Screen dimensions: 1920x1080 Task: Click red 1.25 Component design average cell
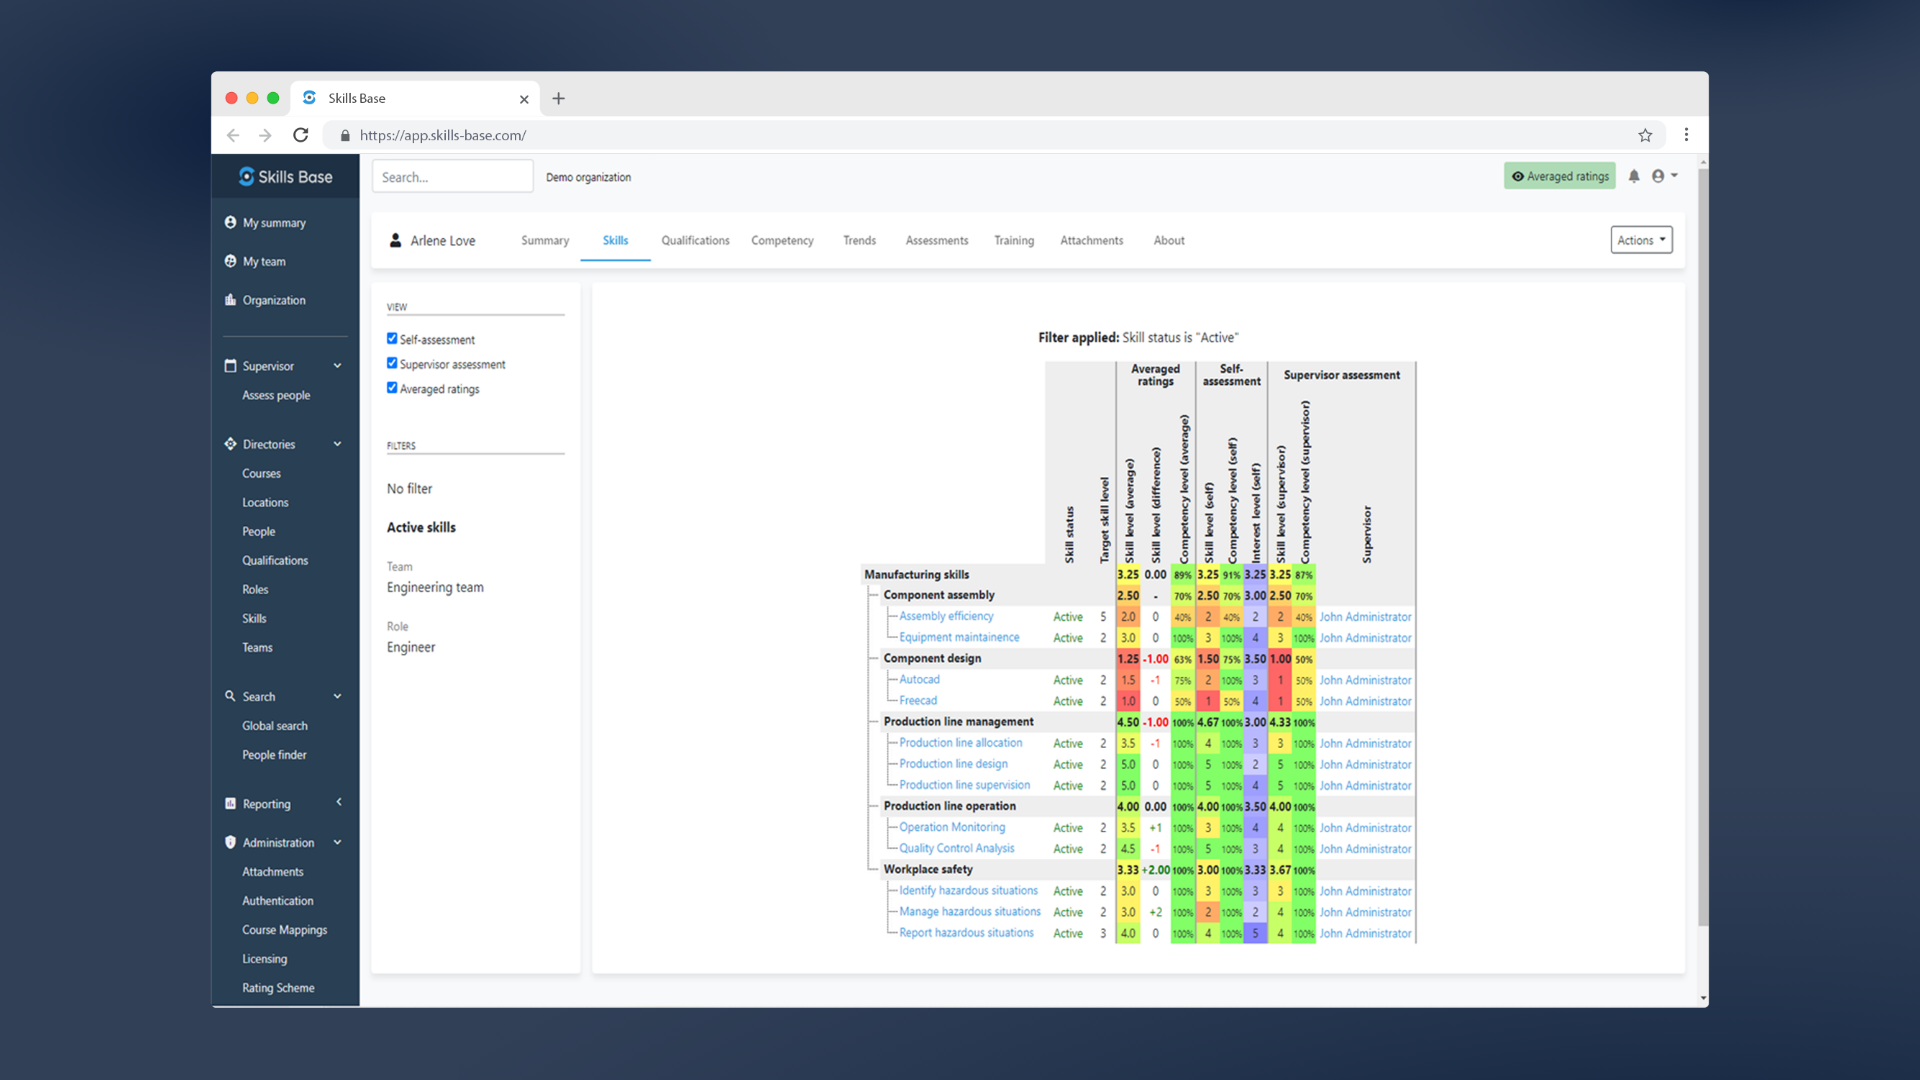[x=1128, y=659]
